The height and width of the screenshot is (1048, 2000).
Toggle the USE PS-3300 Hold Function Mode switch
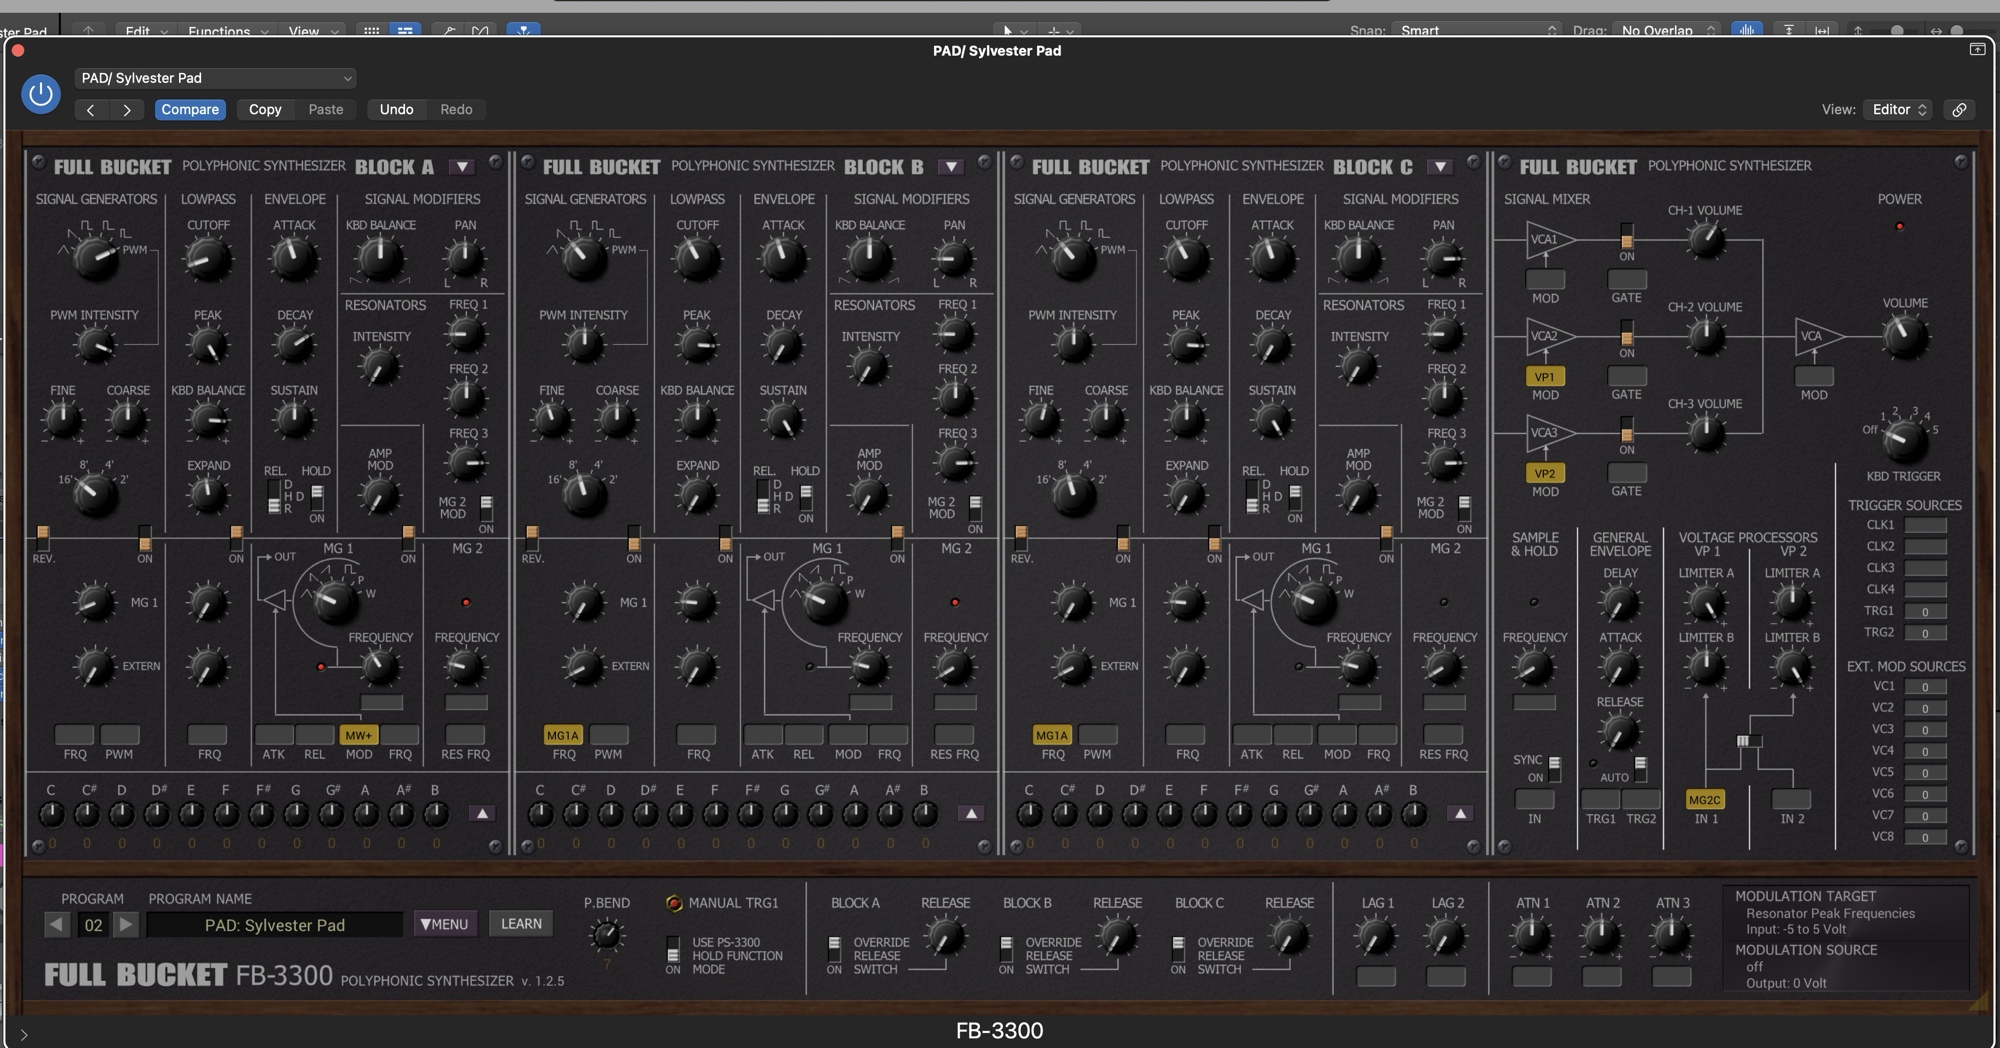tap(673, 949)
